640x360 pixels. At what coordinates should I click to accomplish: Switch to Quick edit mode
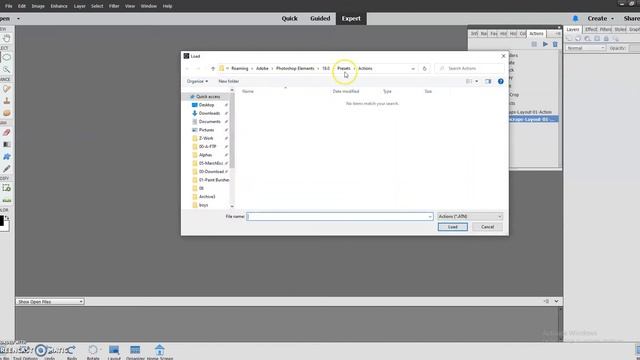289,18
